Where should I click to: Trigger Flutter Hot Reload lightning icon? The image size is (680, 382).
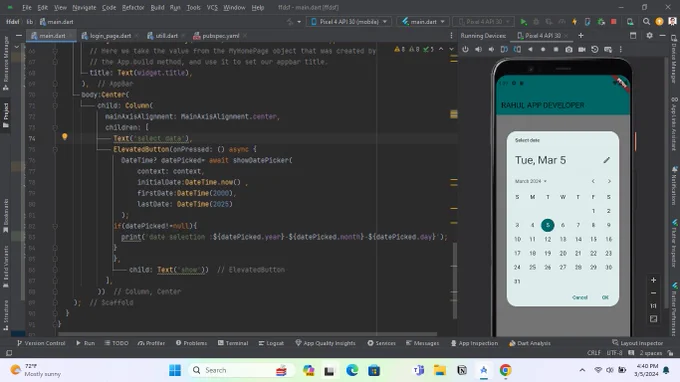575,22
